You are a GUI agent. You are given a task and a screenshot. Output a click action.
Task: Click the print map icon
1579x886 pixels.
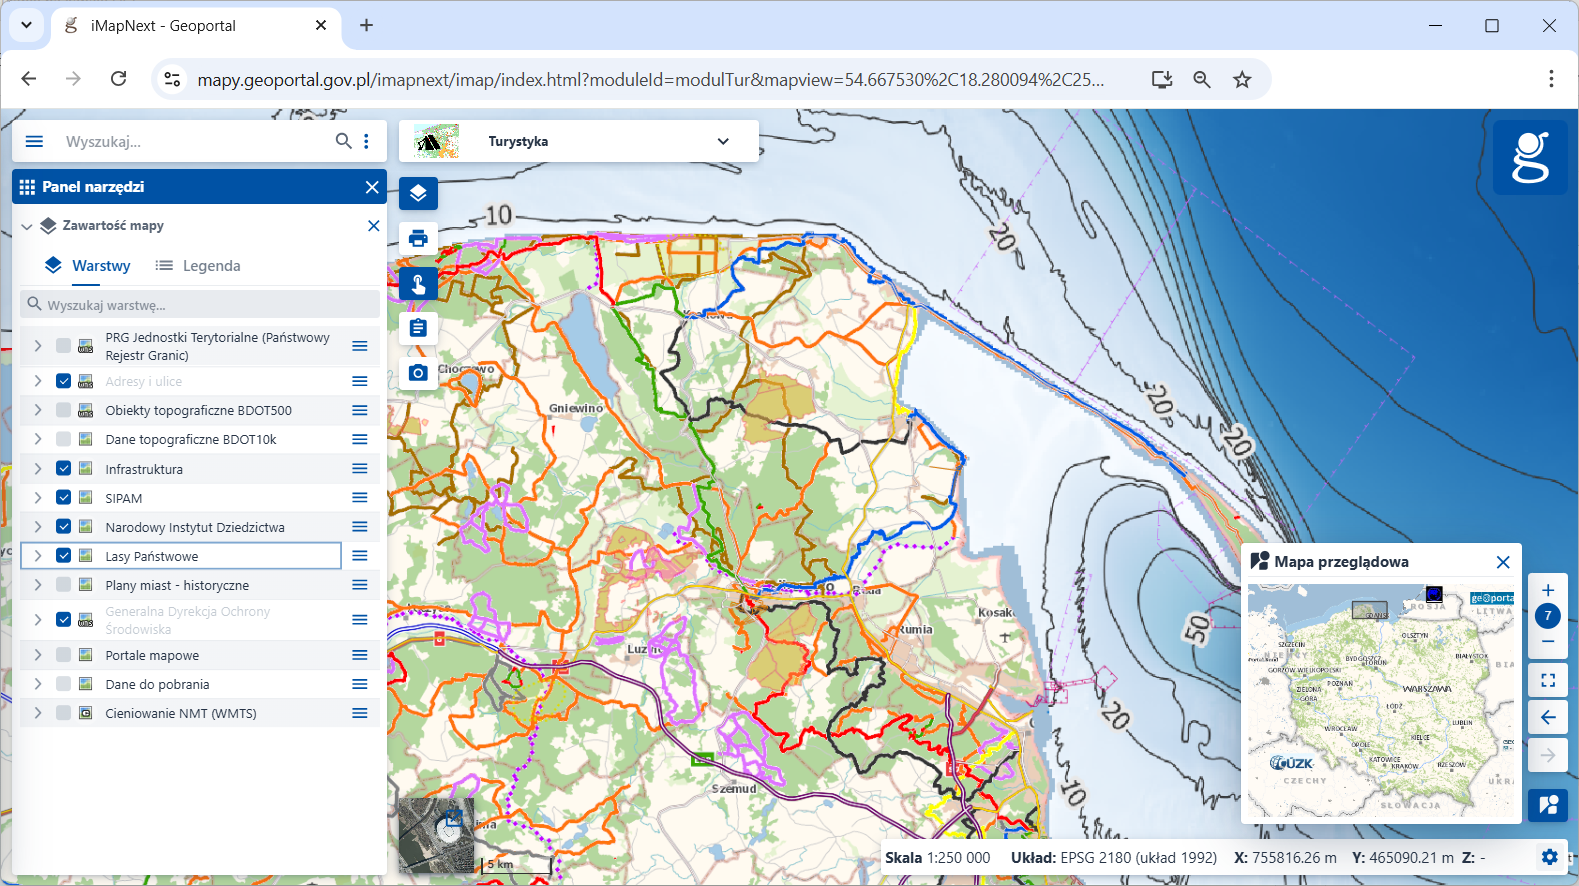[x=418, y=238]
